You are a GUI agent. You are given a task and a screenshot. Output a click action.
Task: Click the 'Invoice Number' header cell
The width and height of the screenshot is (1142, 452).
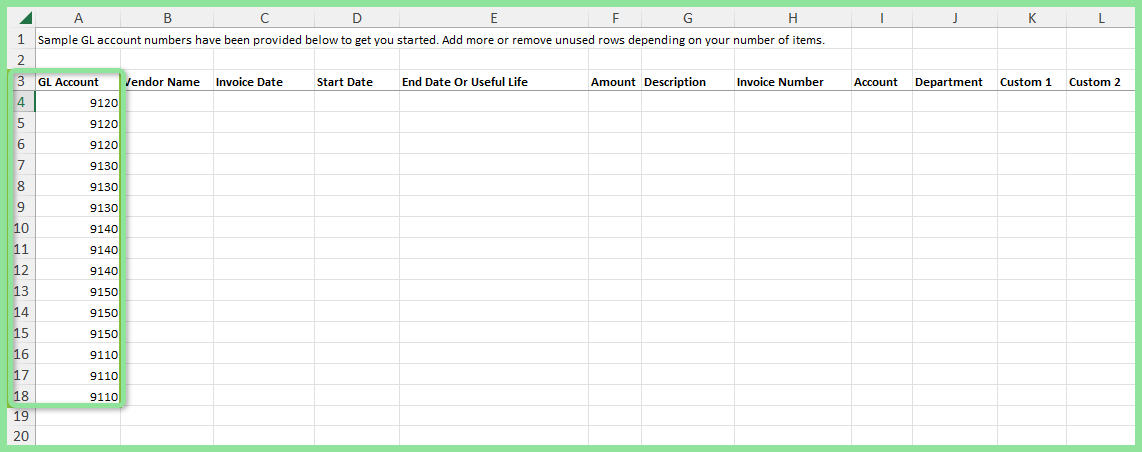792,82
